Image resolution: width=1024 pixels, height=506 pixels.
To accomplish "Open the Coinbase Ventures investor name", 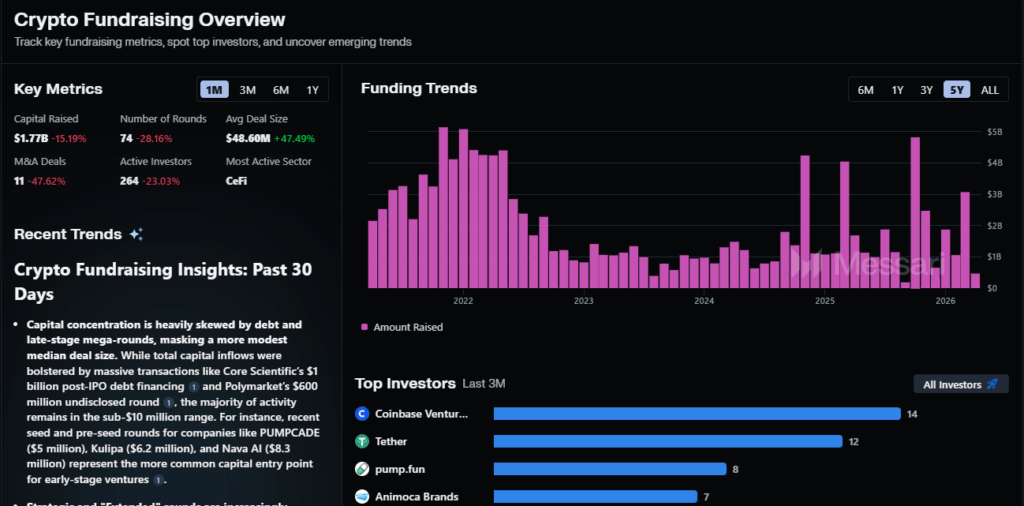I will pyautogui.click(x=421, y=413).
